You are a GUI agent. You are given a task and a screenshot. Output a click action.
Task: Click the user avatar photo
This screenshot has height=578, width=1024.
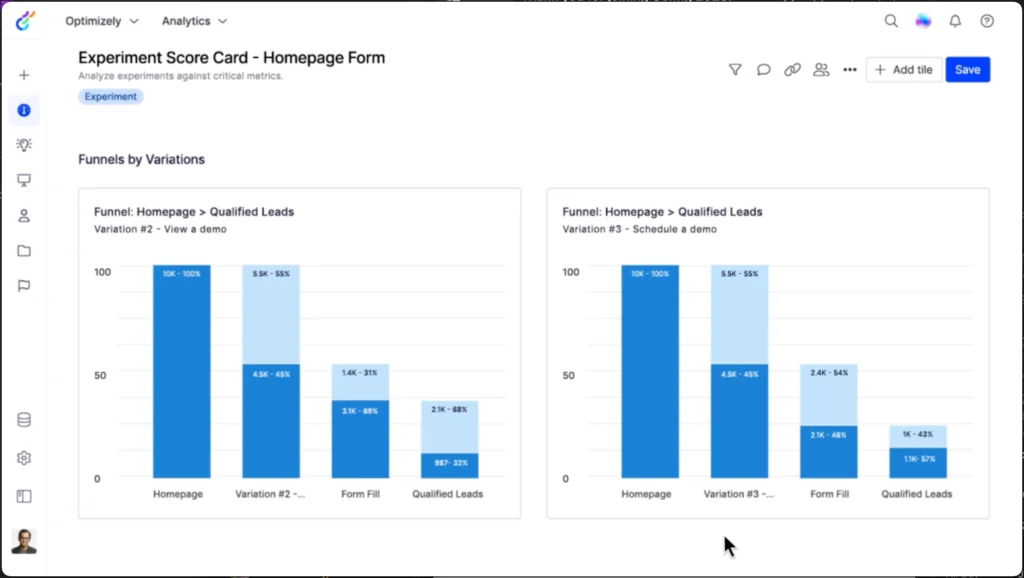(24, 541)
